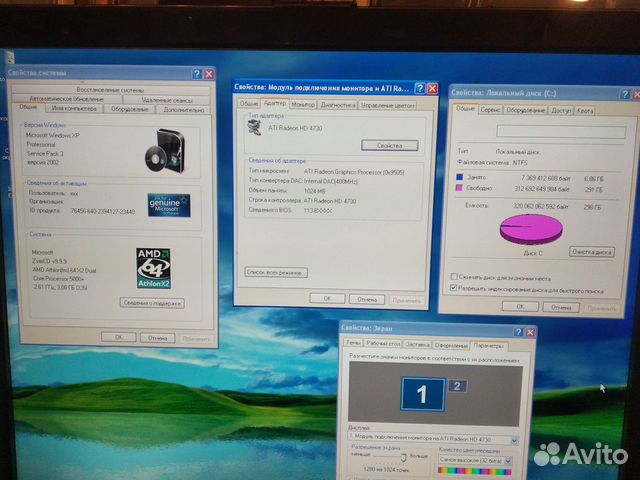Click the genuine Microsoft software badge

[169, 205]
